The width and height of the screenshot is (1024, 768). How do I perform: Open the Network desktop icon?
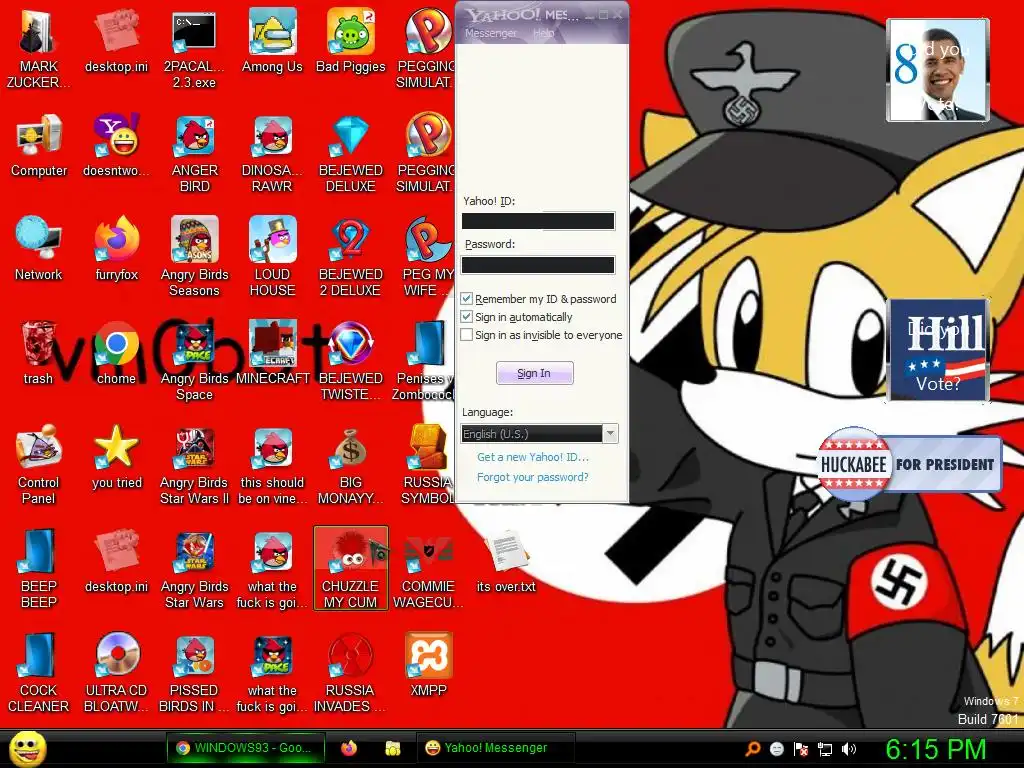point(39,248)
